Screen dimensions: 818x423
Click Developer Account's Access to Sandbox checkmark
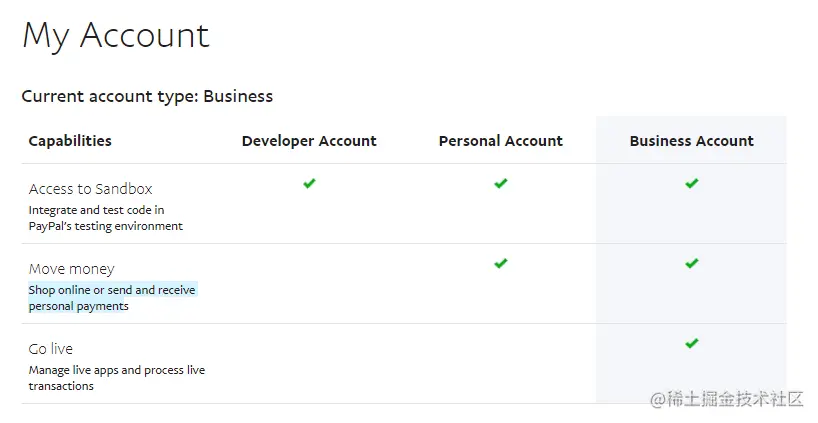309,184
